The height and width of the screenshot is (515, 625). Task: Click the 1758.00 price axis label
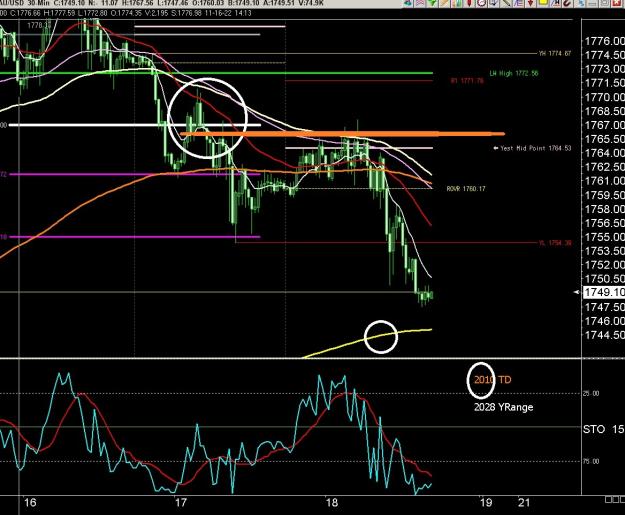click(604, 209)
